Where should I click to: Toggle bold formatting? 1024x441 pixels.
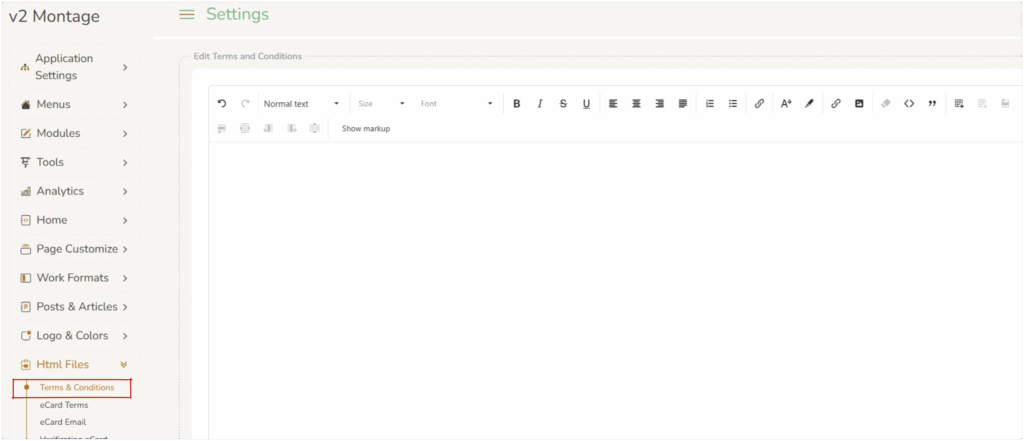[x=517, y=103]
